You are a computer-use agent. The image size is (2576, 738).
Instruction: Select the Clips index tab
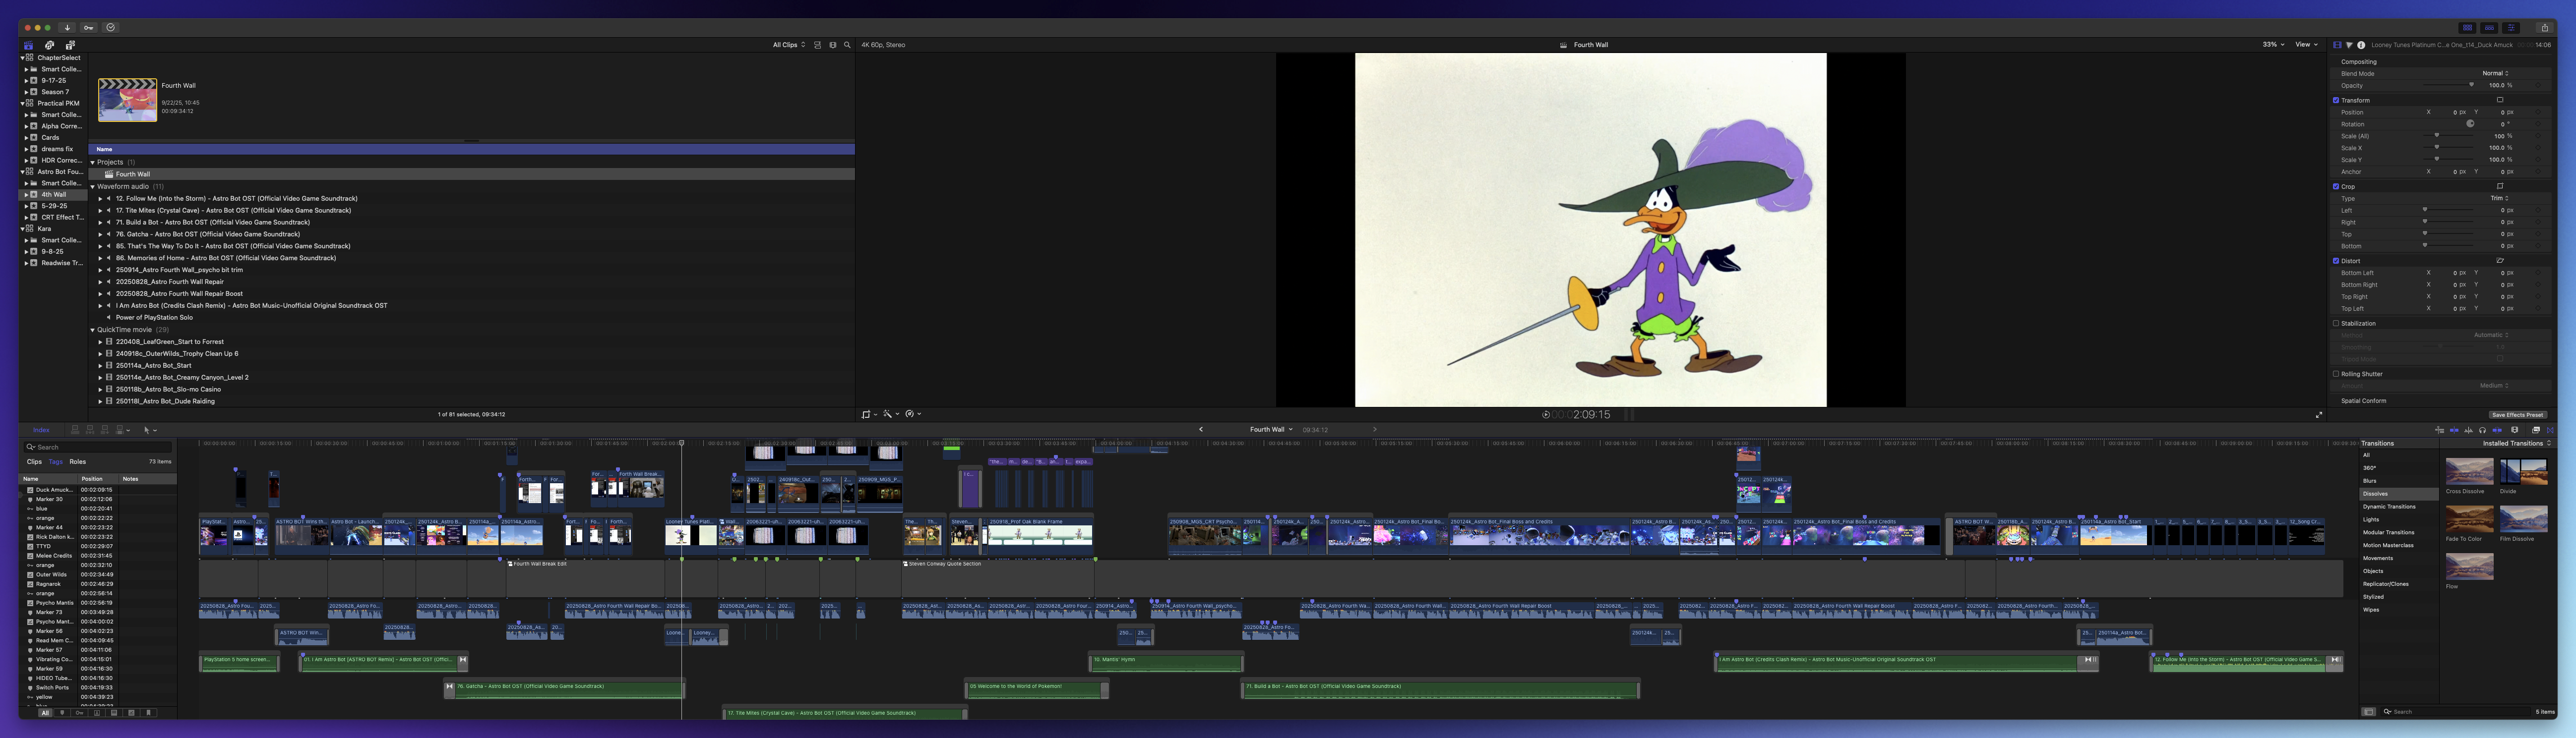(34, 462)
